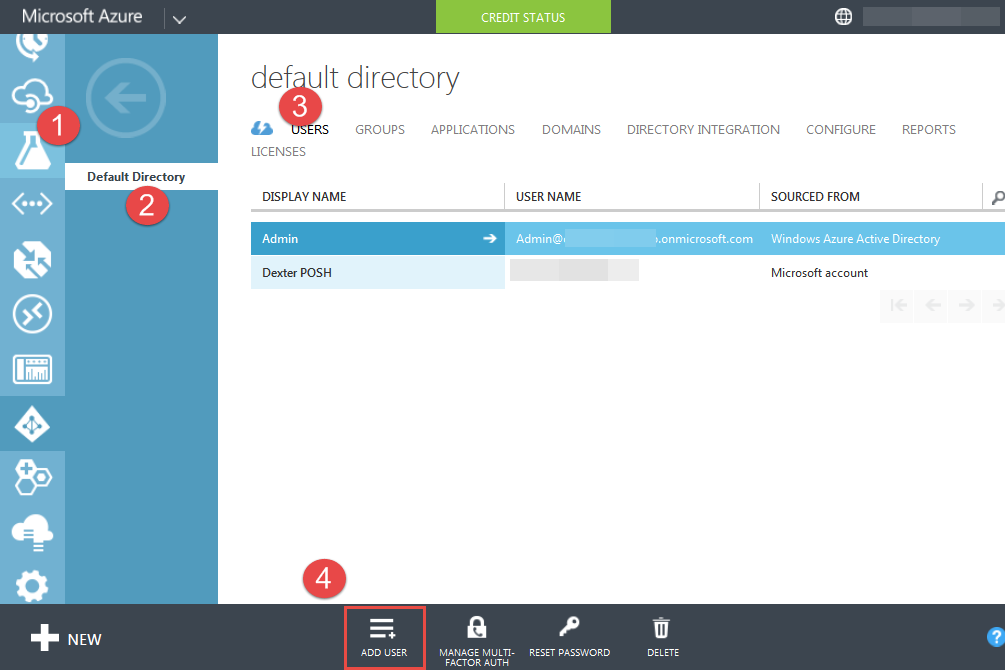Screen dimensions: 1005x670
Task: Click the help question mark icon
Action: click(996, 637)
